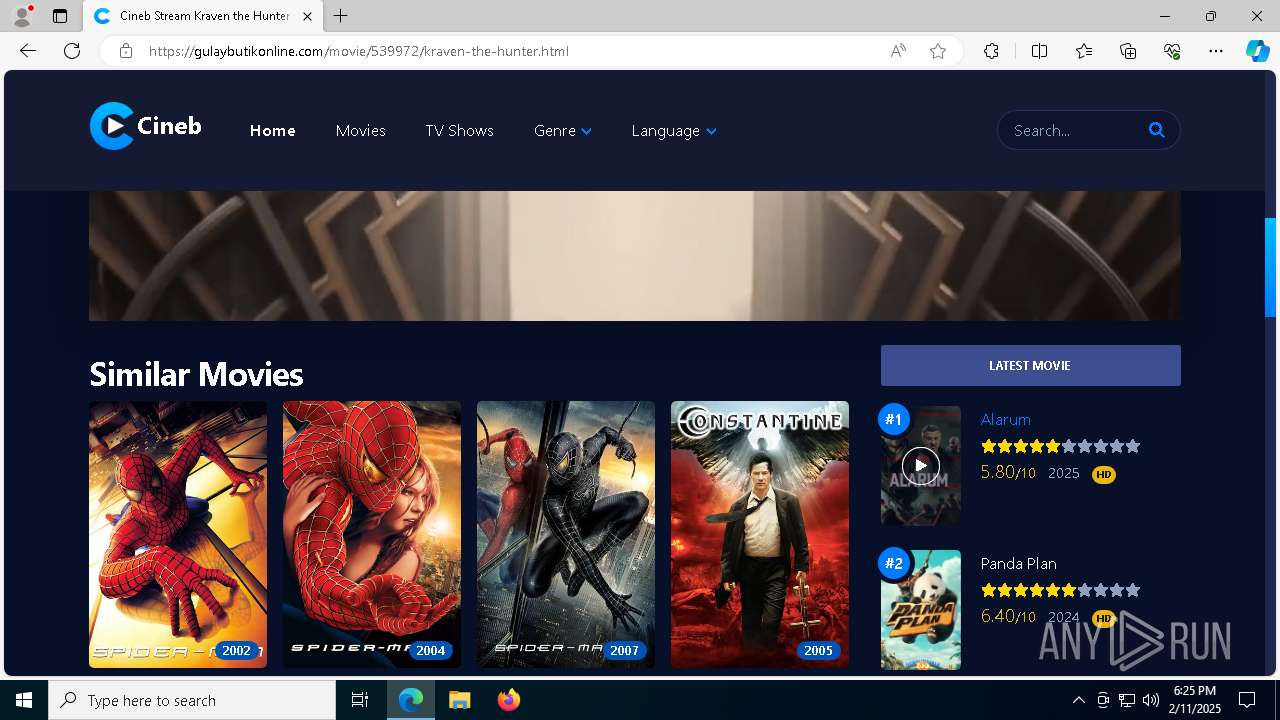Open volume control in tray
This screenshot has height=720, width=1280.
coord(1151,700)
